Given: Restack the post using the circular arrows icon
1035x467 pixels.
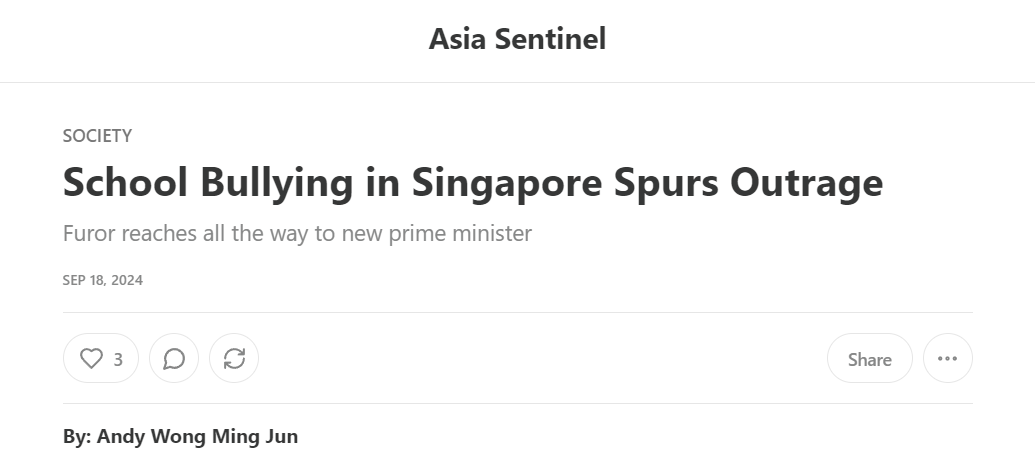Looking at the screenshot, I should pos(234,359).
